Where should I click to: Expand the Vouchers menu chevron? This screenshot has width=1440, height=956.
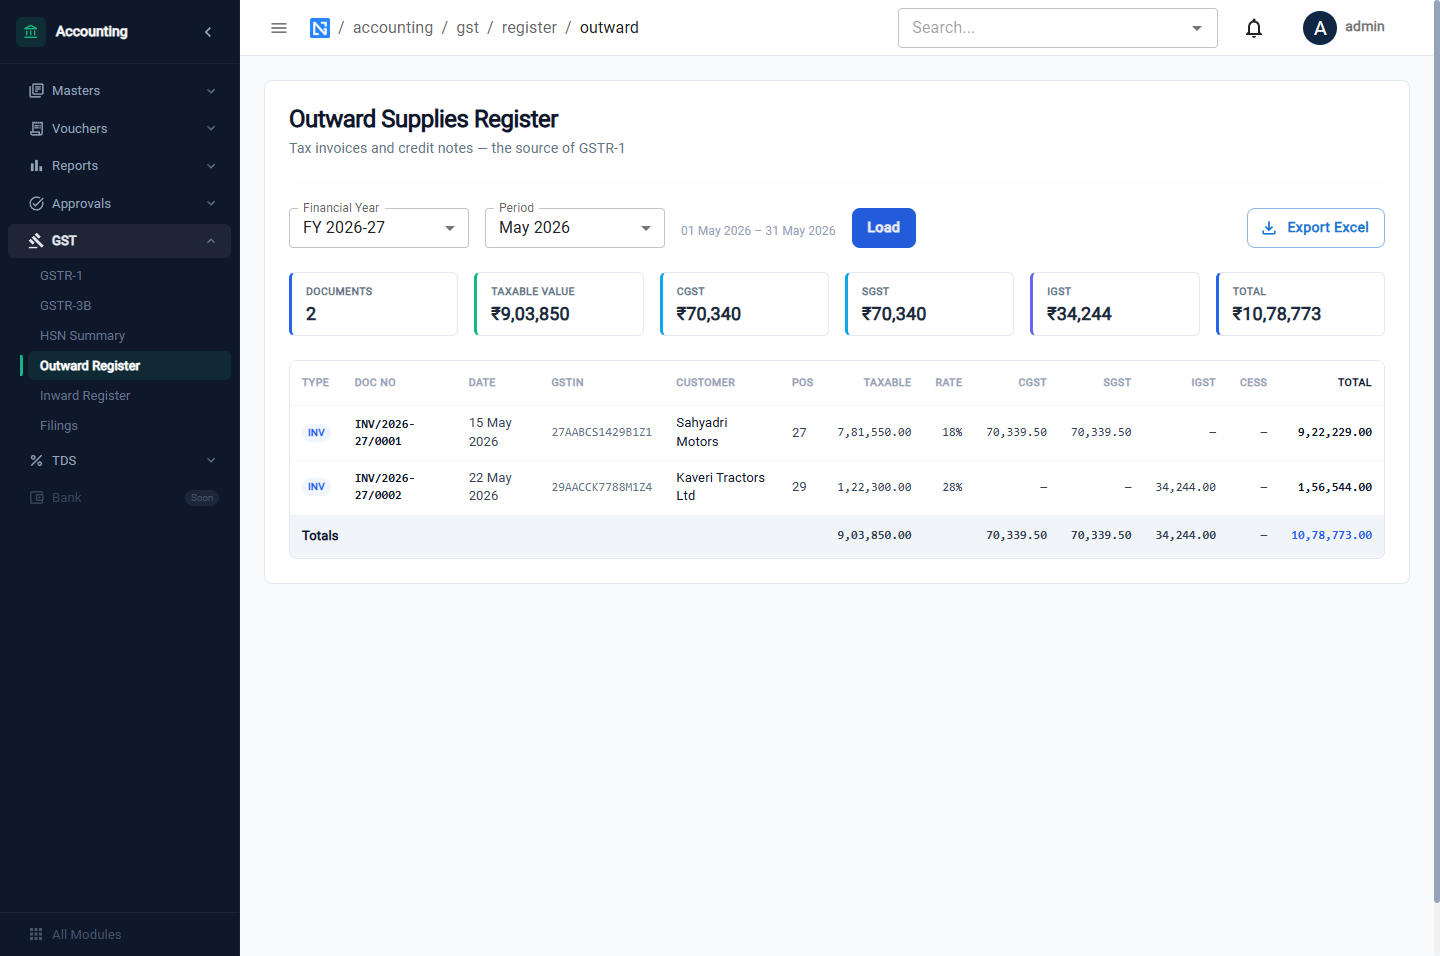click(x=211, y=129)
